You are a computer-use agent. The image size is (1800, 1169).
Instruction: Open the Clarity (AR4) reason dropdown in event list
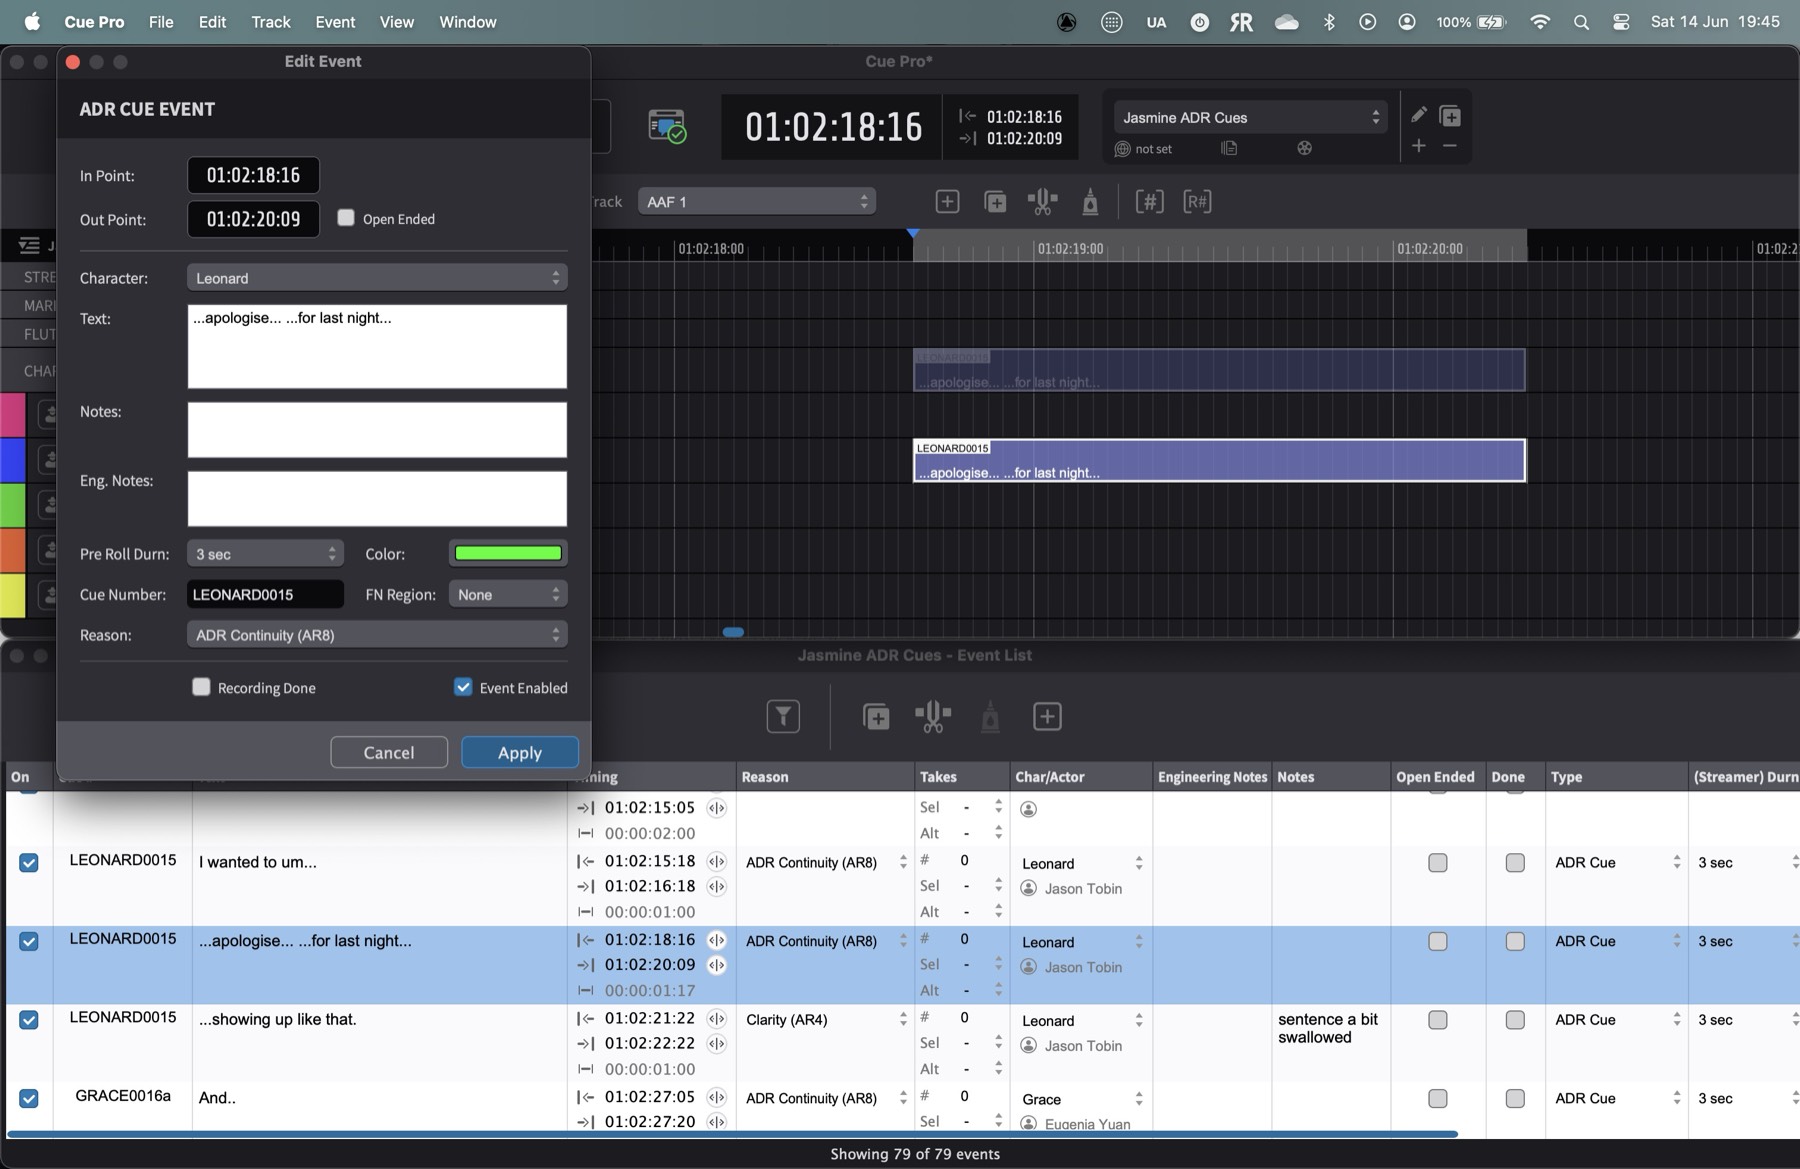(825, 1020)
